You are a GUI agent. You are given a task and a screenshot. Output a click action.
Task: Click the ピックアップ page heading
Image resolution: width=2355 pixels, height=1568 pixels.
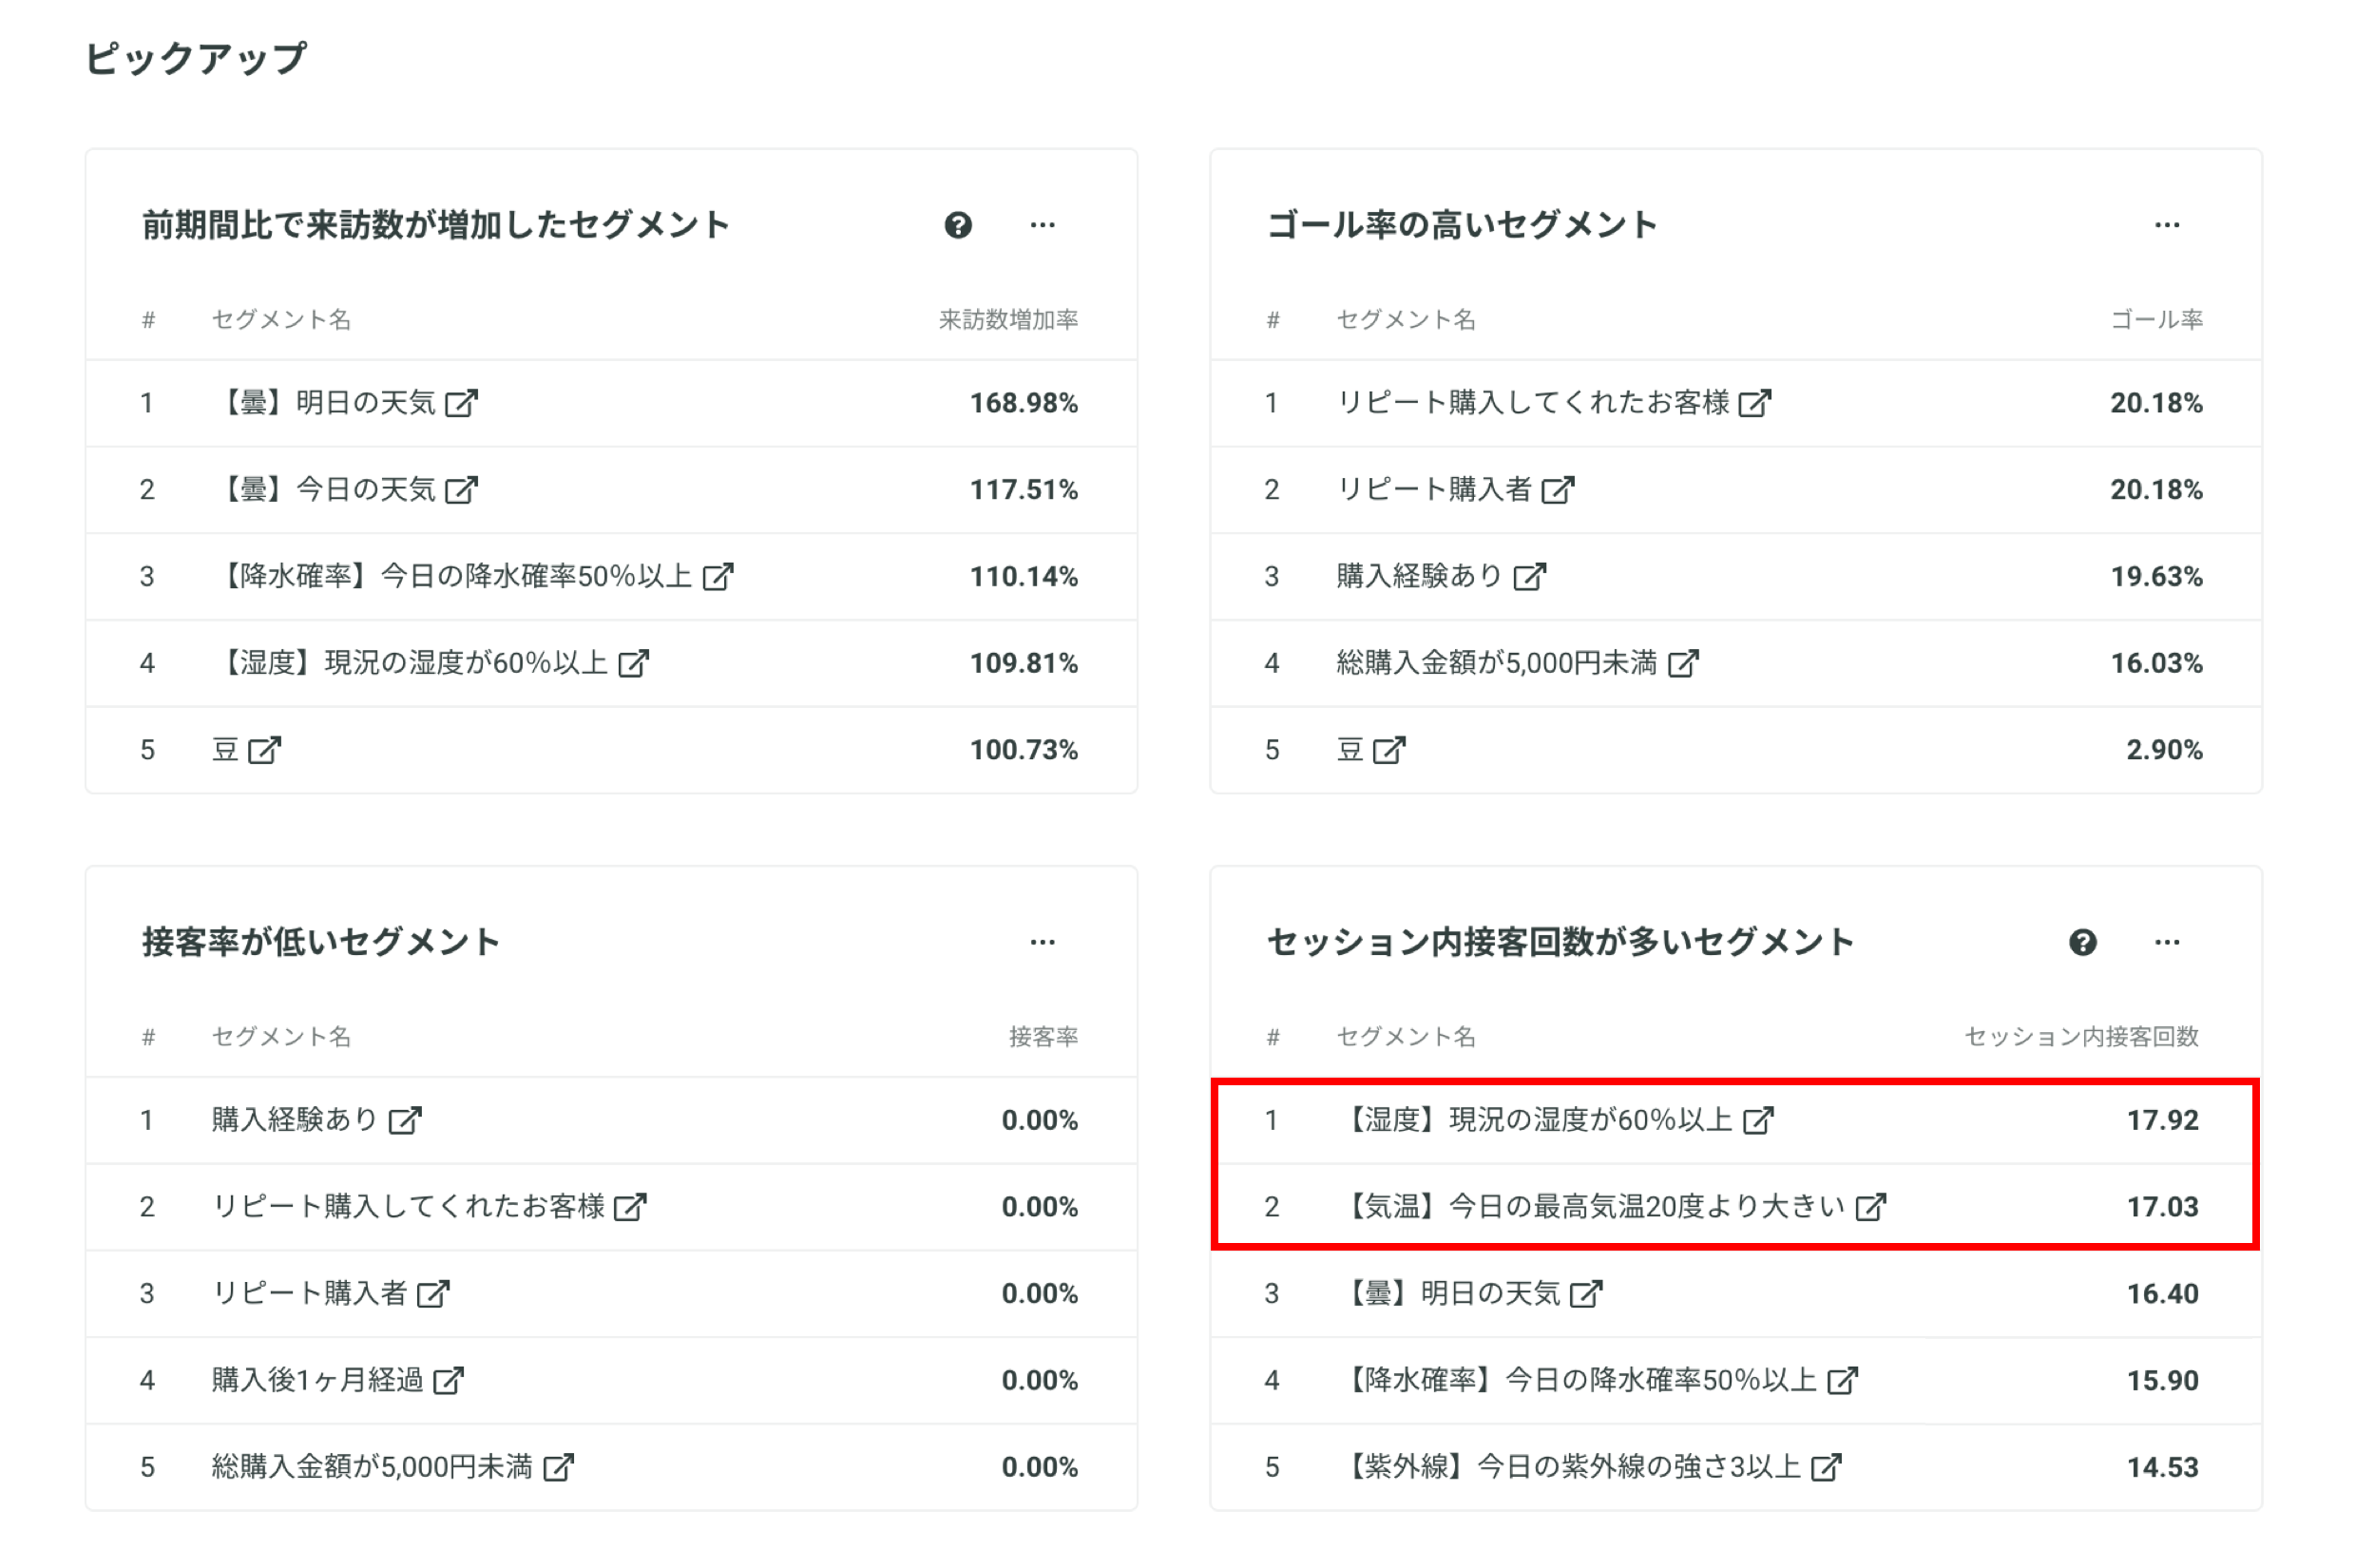pyautogui.click(x=196, y=58)
